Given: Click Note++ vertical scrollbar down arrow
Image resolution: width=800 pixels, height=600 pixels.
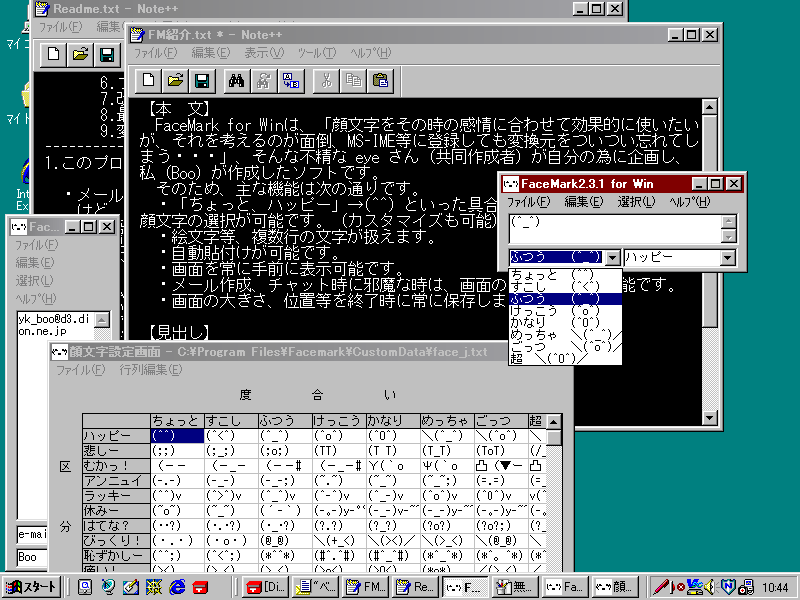Looking at the screenshot, I should [710, 418].
